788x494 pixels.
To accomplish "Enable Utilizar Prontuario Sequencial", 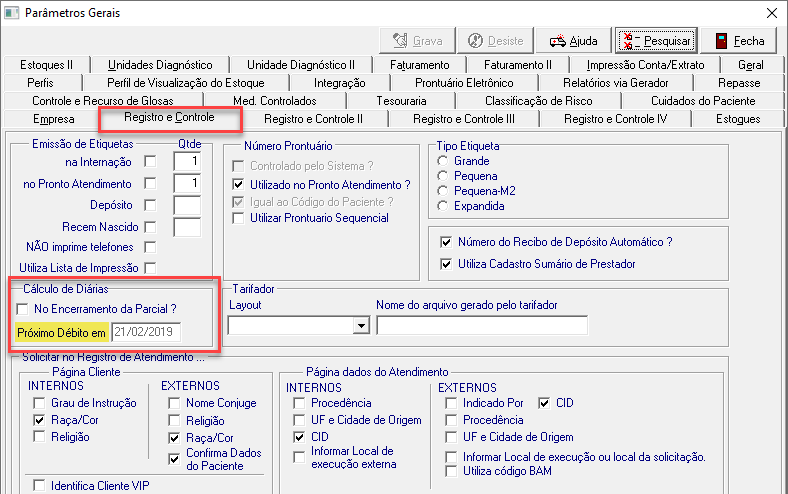I will pos(238,218).
